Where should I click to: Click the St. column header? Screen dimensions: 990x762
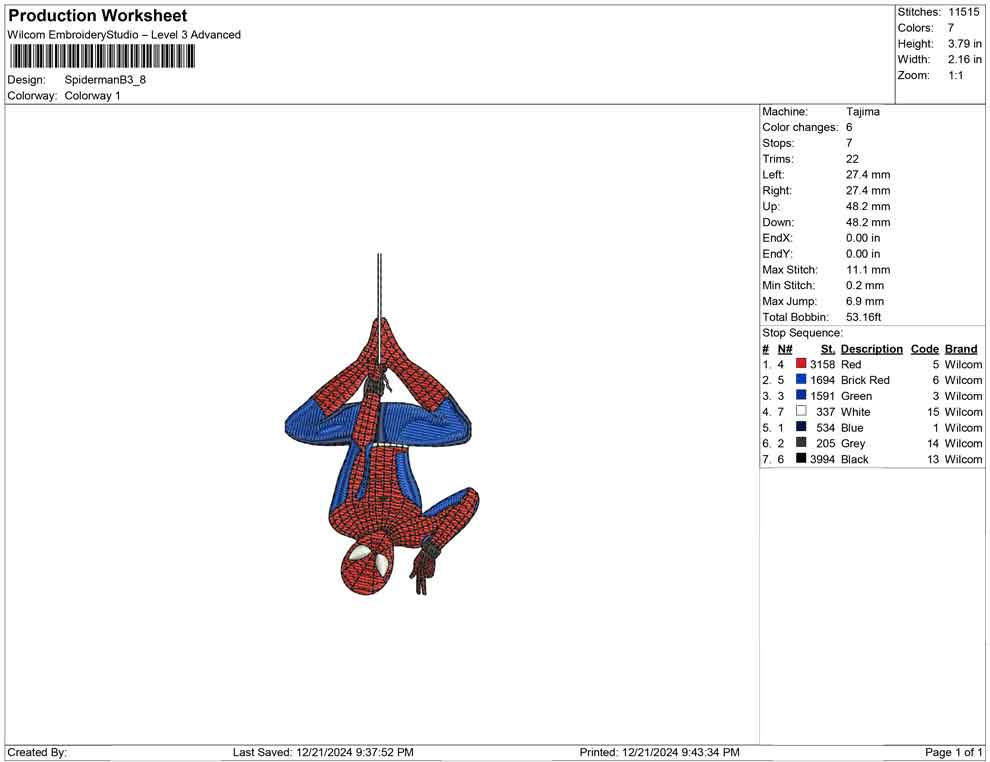[827, 349]
